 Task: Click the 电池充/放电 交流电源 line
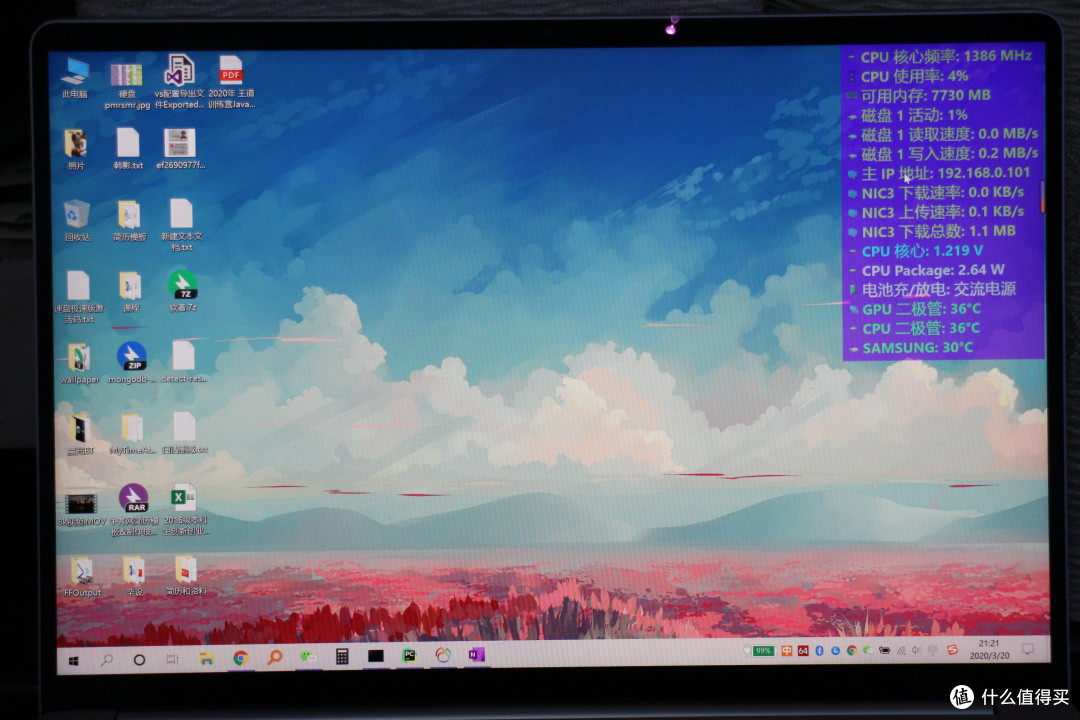click(x=938, y=289)
